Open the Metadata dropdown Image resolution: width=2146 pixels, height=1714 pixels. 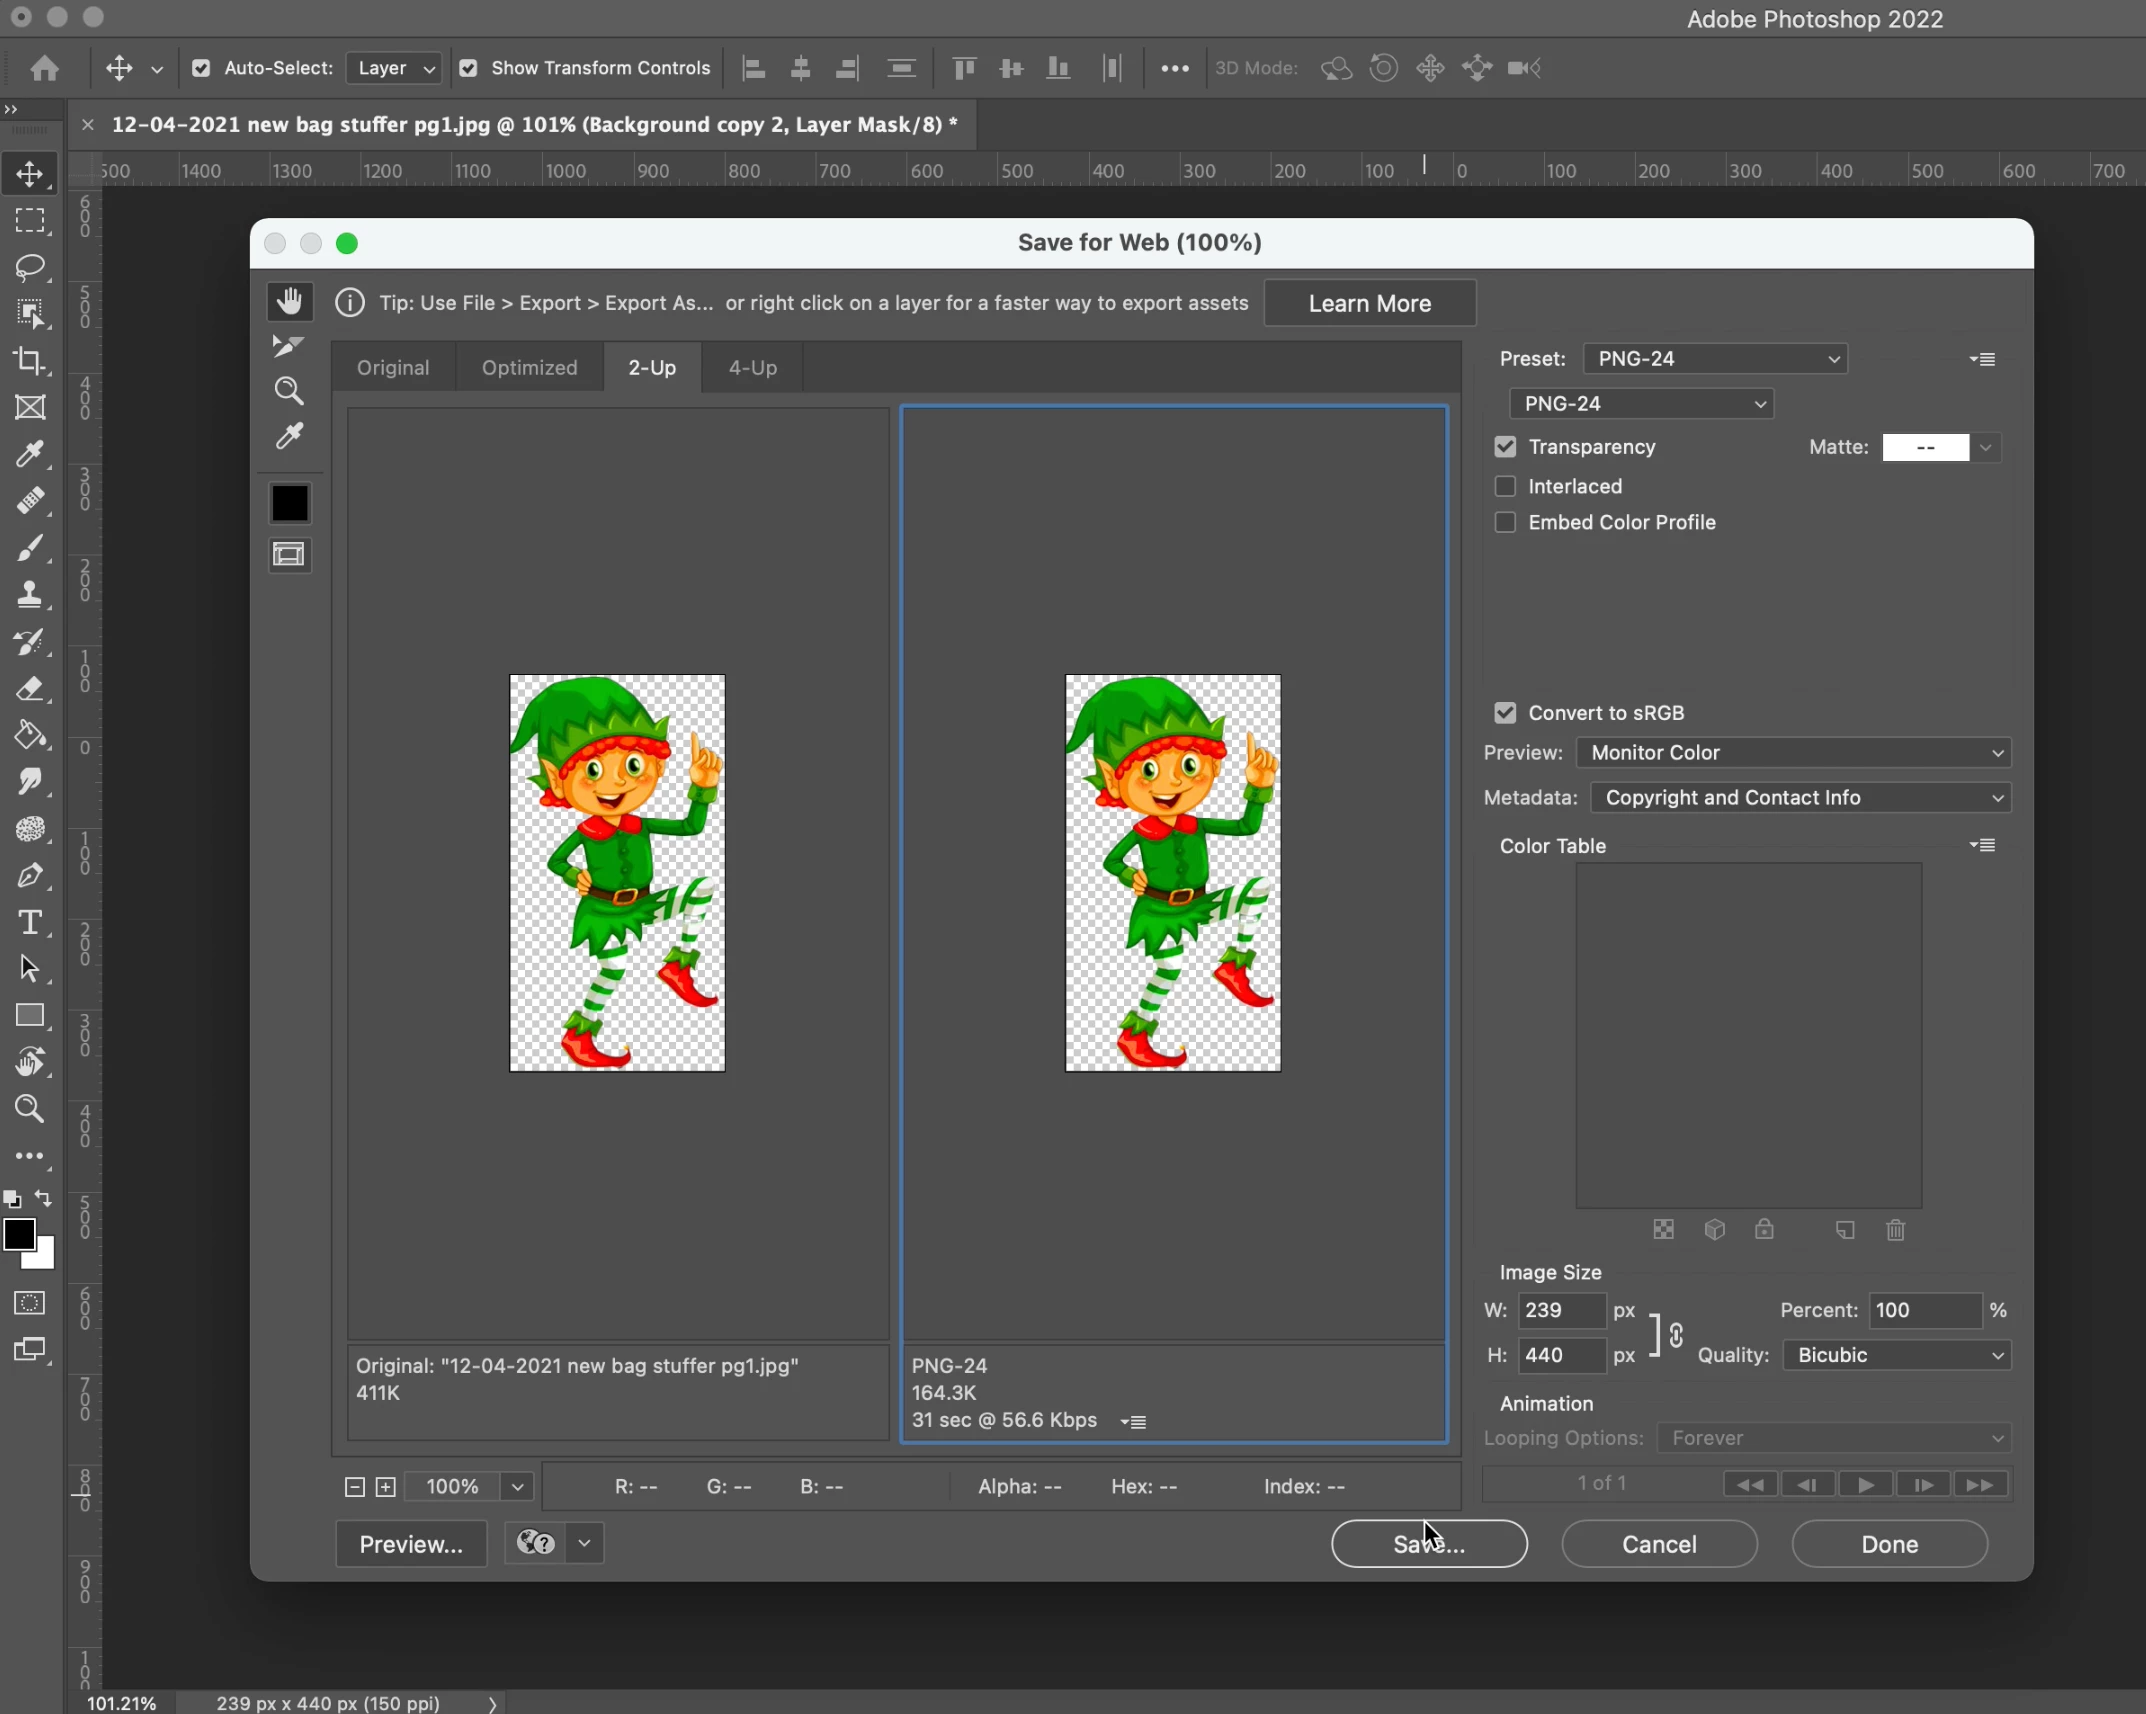point(1800,798)
